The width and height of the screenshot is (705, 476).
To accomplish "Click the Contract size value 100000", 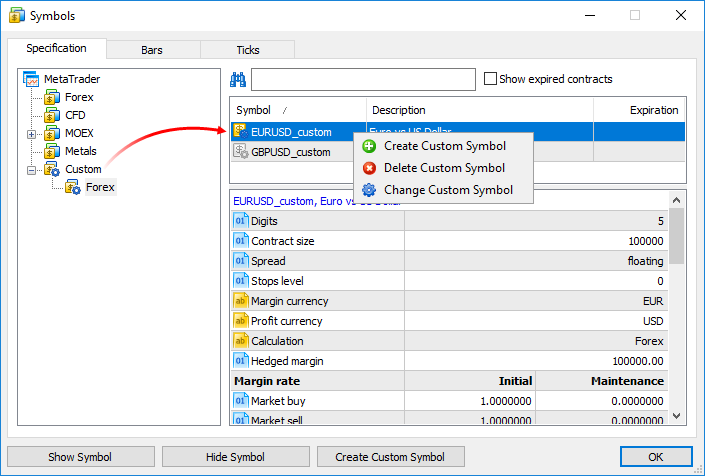I will click(x=646, y=241).
